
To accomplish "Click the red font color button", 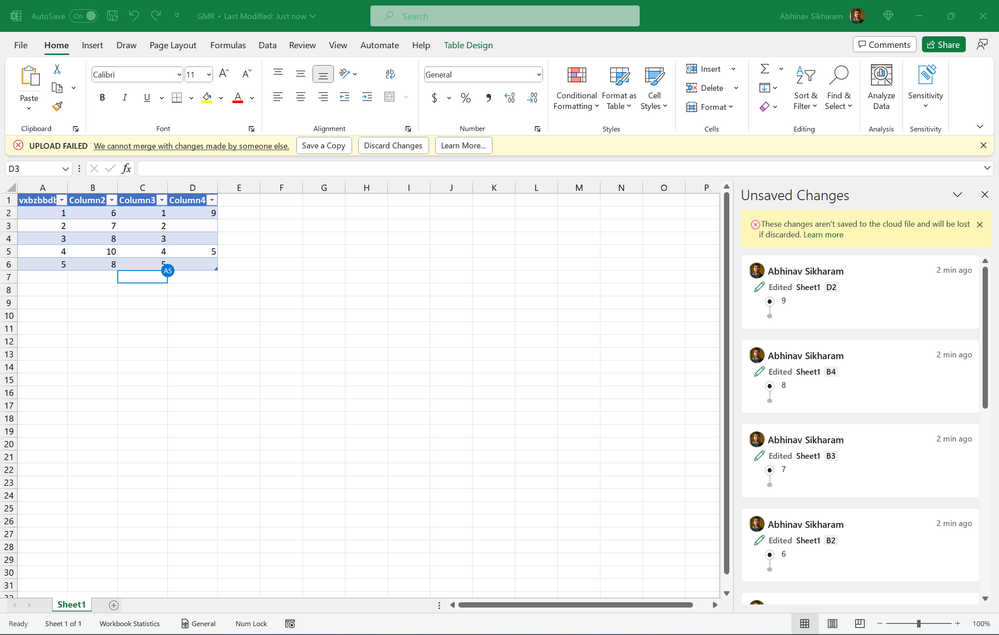I will tap(238, 97).
